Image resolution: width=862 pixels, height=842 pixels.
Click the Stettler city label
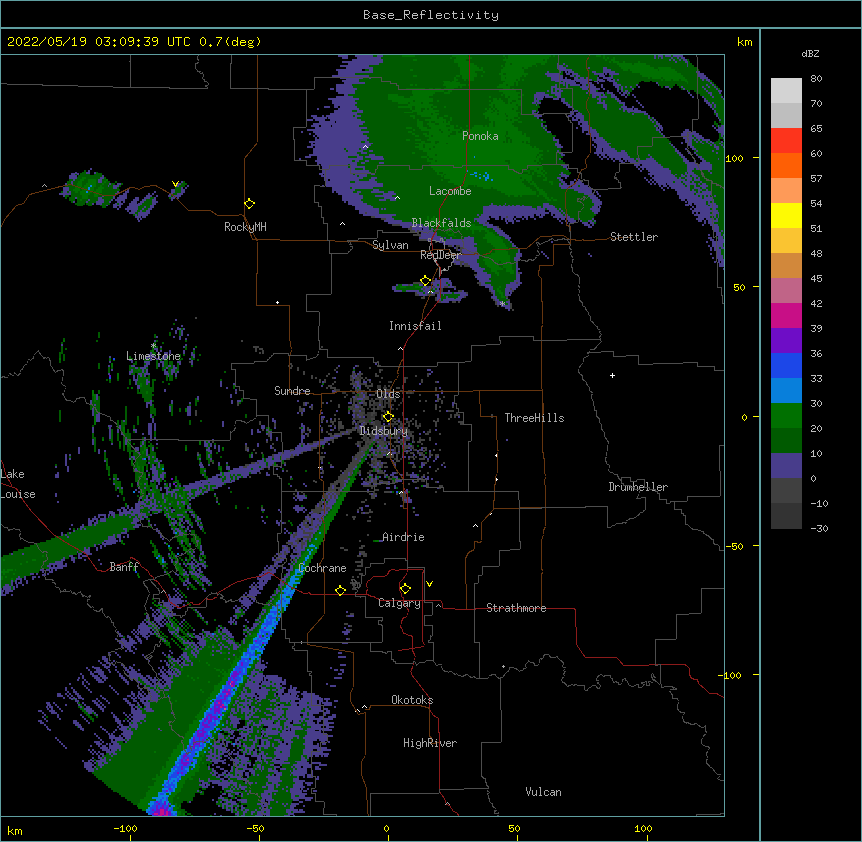point(634,237)
